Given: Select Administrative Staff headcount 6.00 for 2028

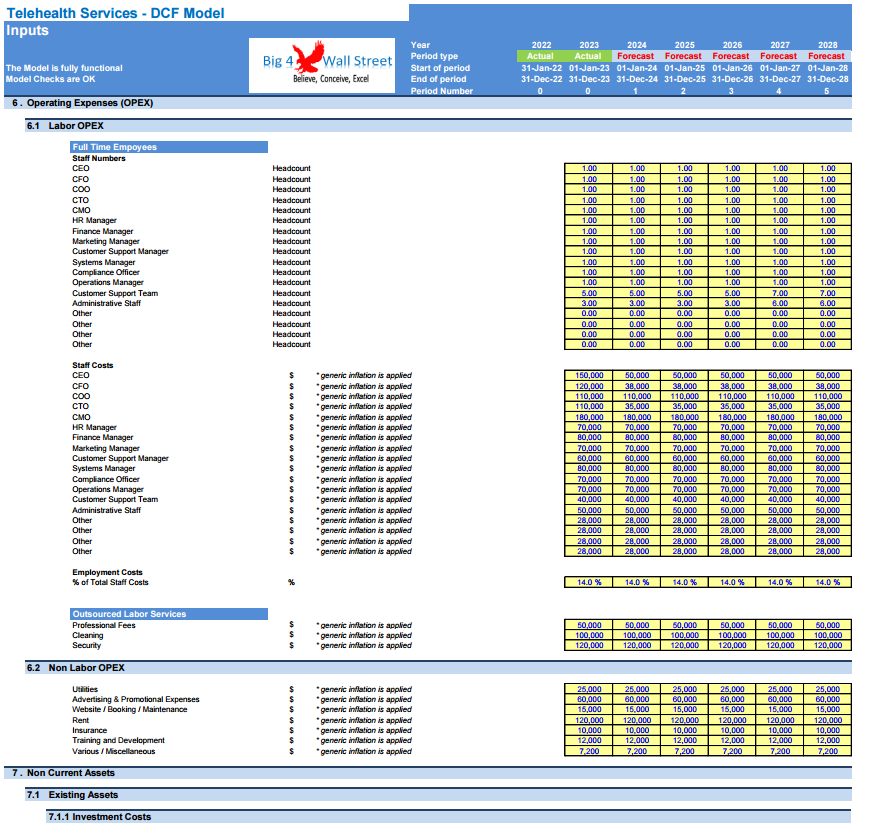Looking at the screenshot, I should (828, 303).
